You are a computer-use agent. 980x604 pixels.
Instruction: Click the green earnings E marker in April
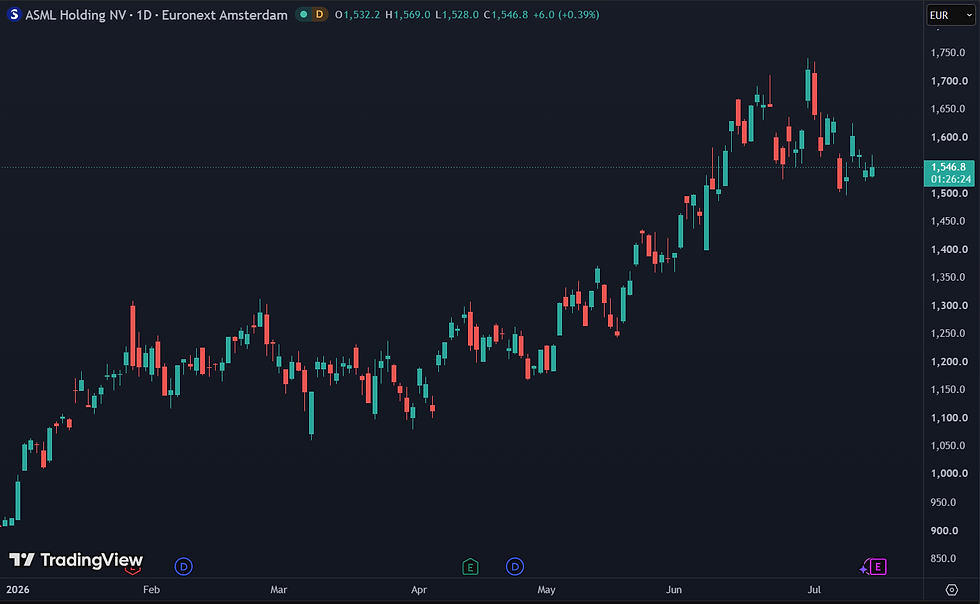(x=470, y=567)
